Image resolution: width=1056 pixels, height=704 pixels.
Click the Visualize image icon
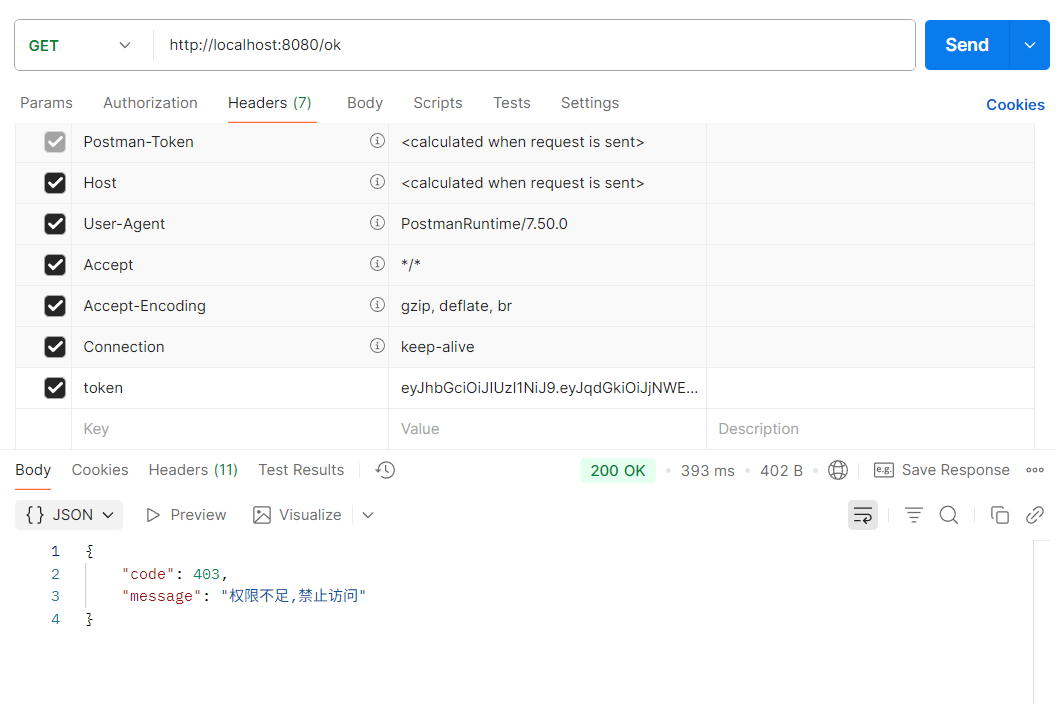pos(262,515)
